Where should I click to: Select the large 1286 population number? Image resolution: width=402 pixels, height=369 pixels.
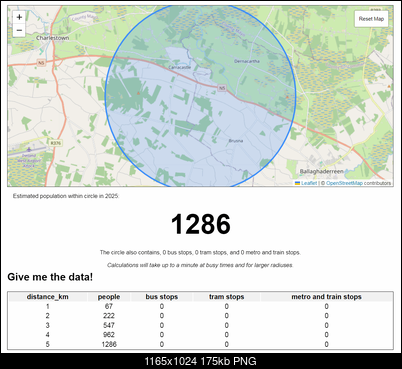click(x=201, y=224)
